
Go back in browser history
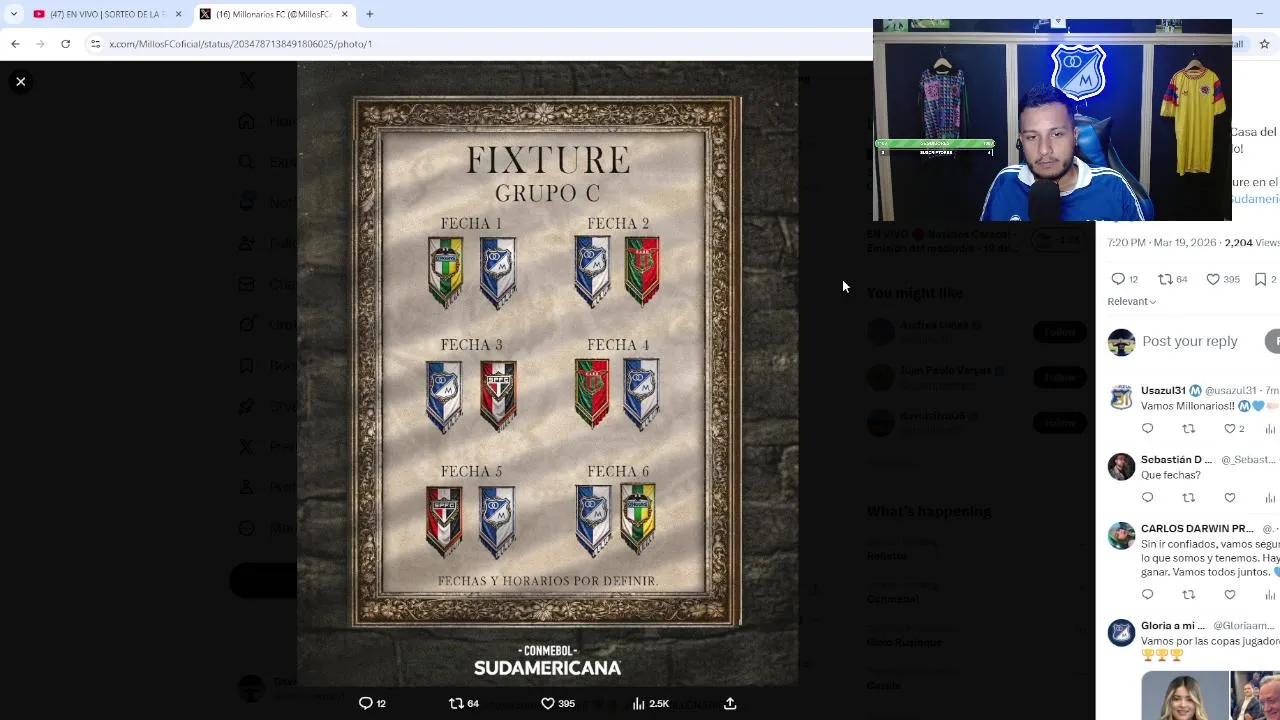(15, 44)
